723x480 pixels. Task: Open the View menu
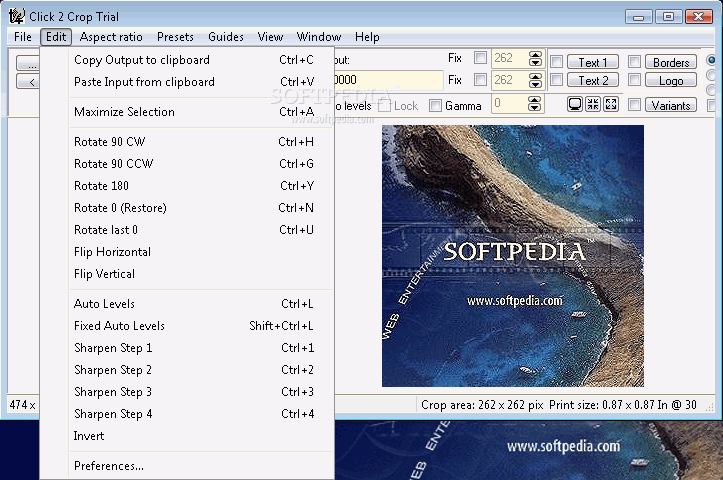point(270,37)
